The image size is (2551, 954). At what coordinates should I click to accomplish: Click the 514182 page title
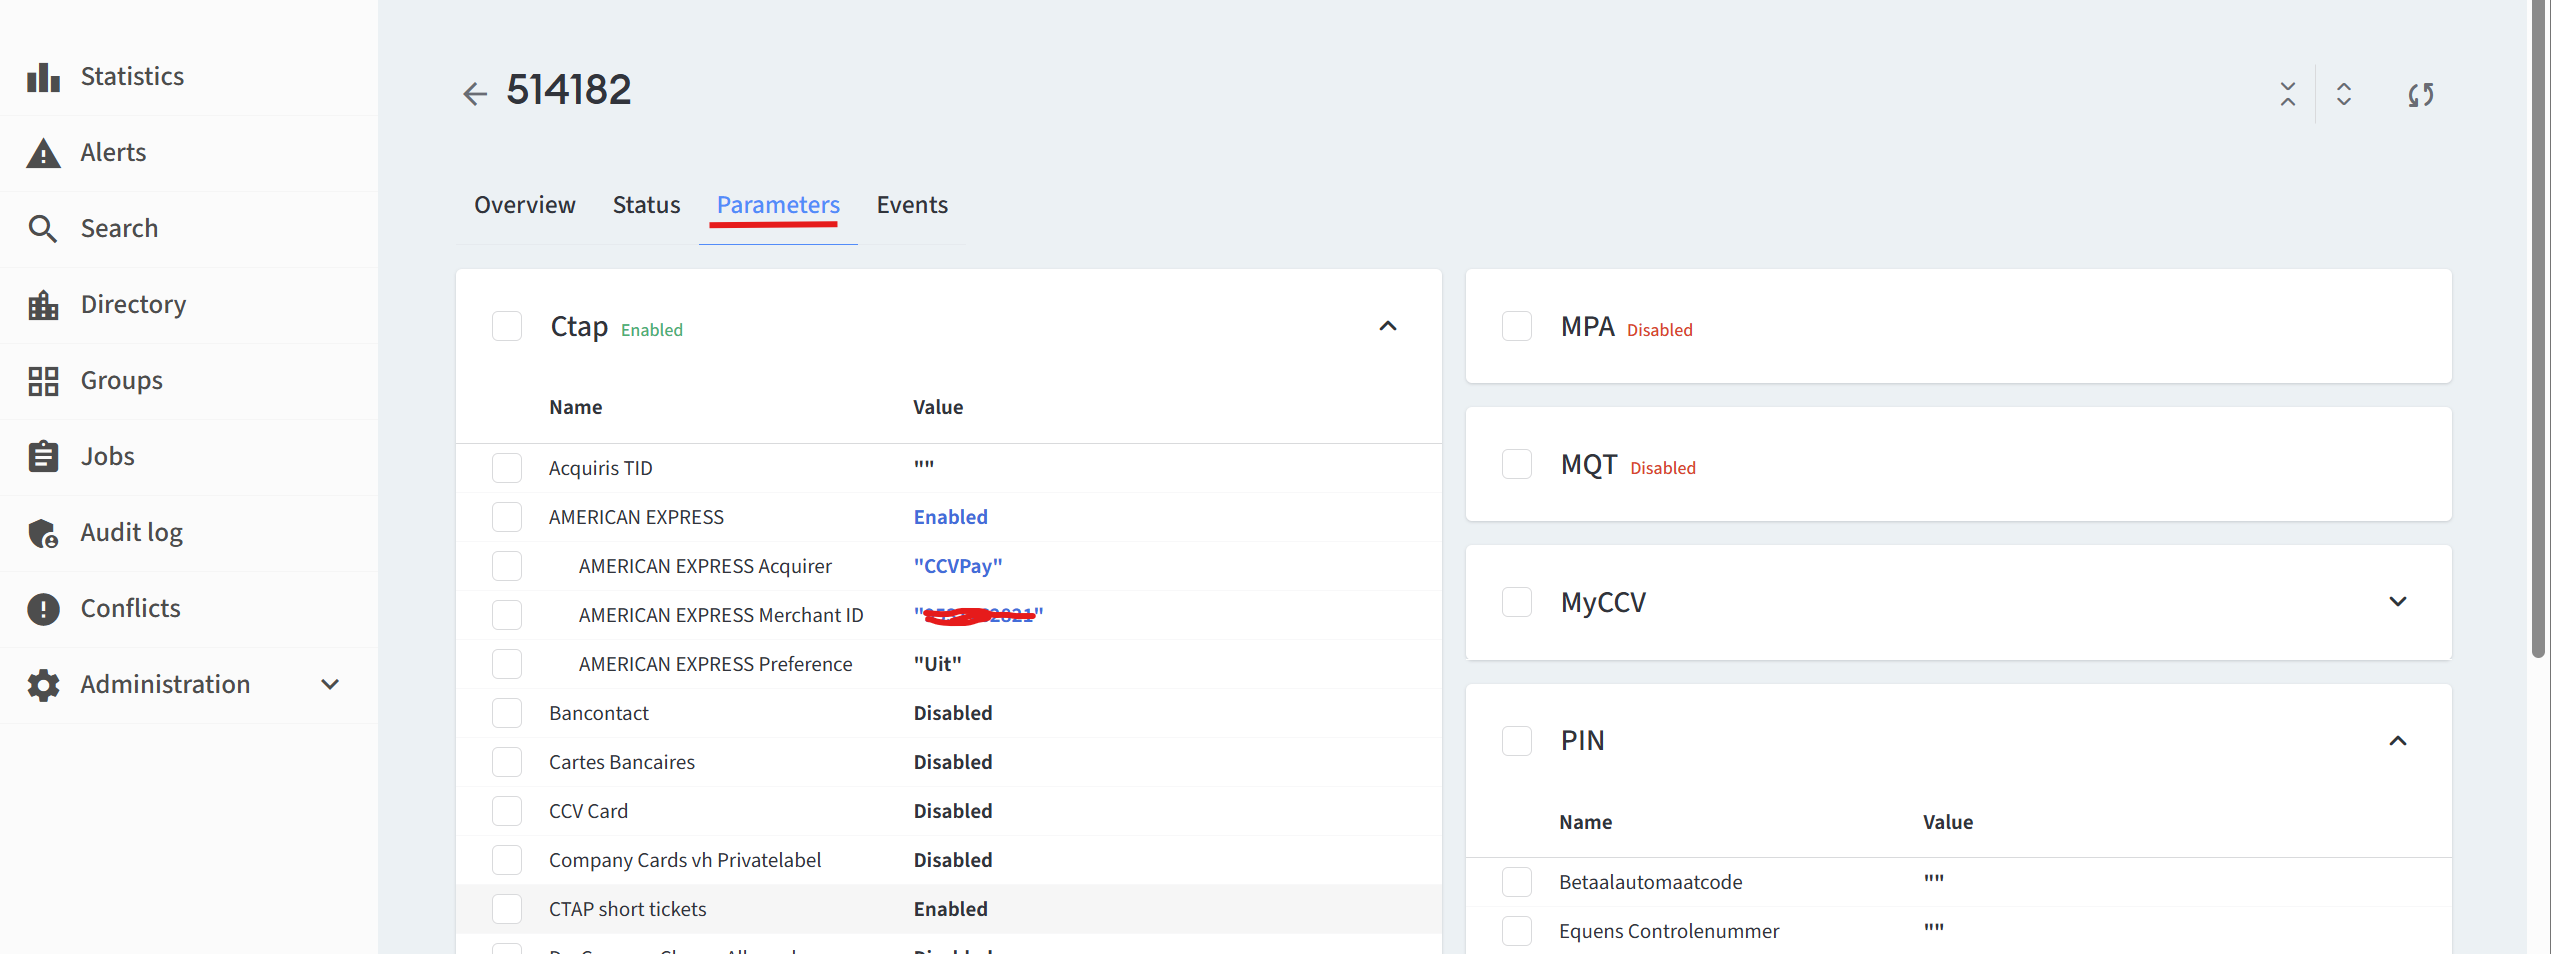tap(569, 91)
